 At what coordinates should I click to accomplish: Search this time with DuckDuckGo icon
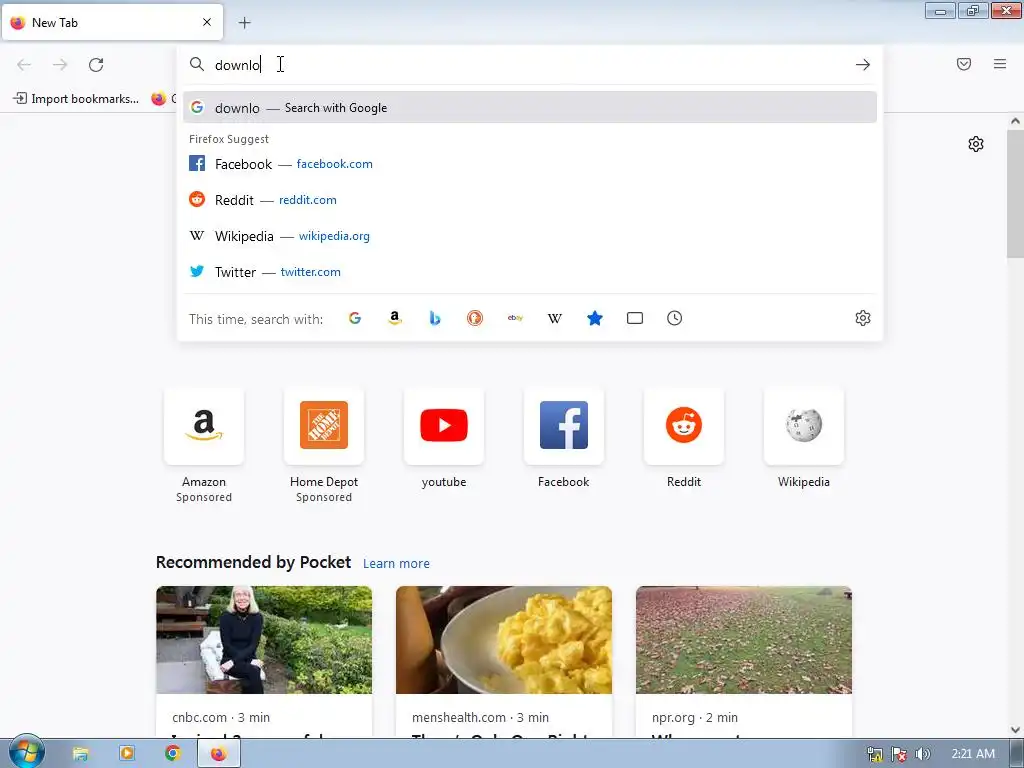coord(475,318)
